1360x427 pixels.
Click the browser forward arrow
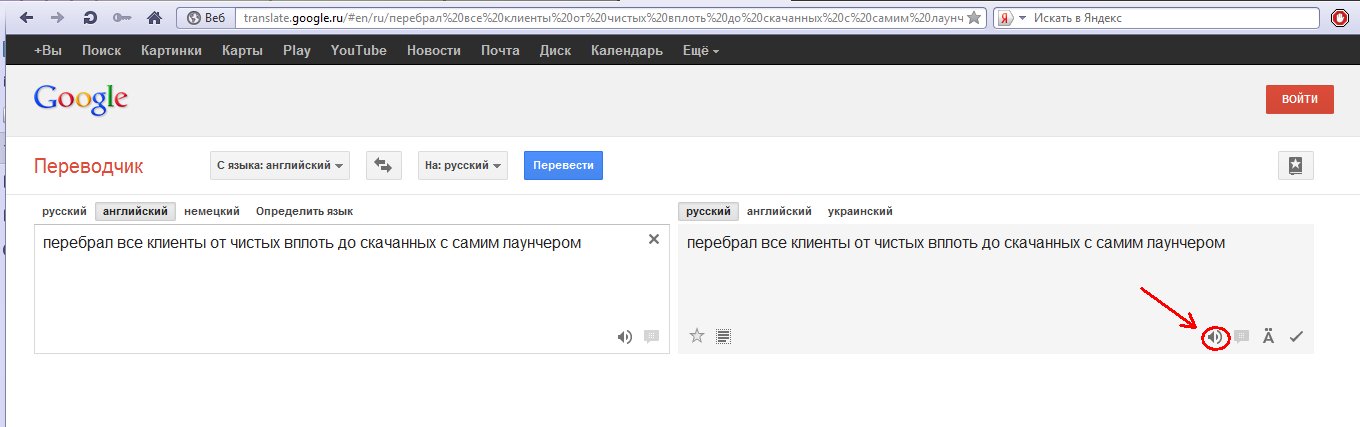(58, 18)
